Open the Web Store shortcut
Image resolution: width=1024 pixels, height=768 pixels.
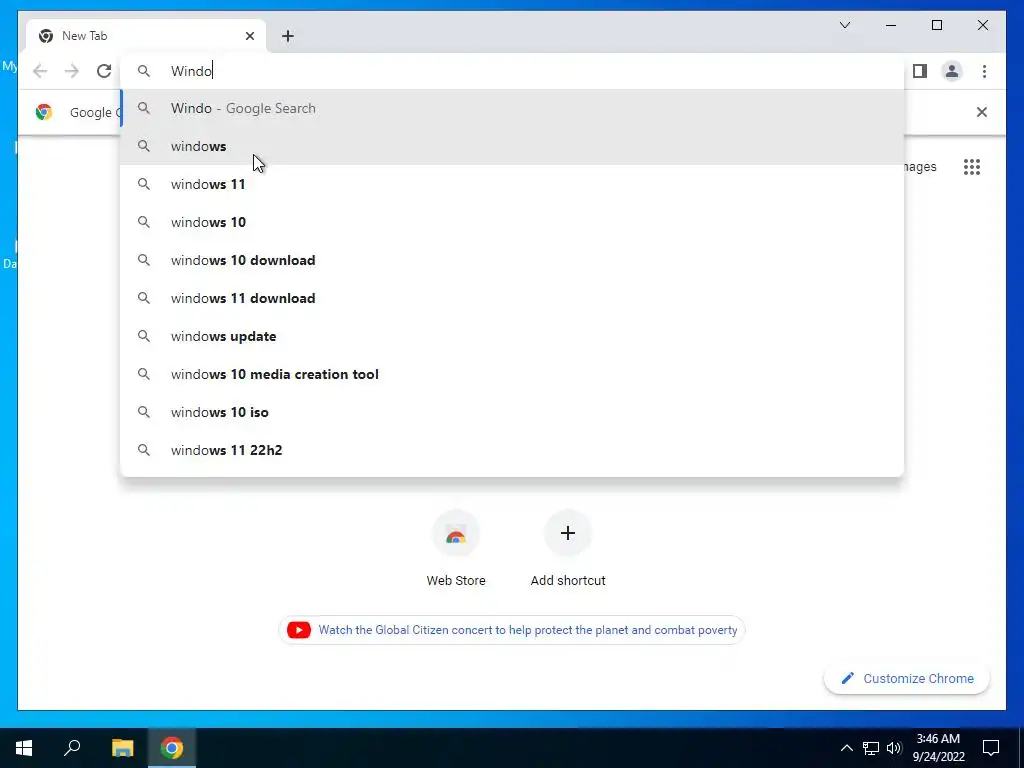(x=456, y=549)
